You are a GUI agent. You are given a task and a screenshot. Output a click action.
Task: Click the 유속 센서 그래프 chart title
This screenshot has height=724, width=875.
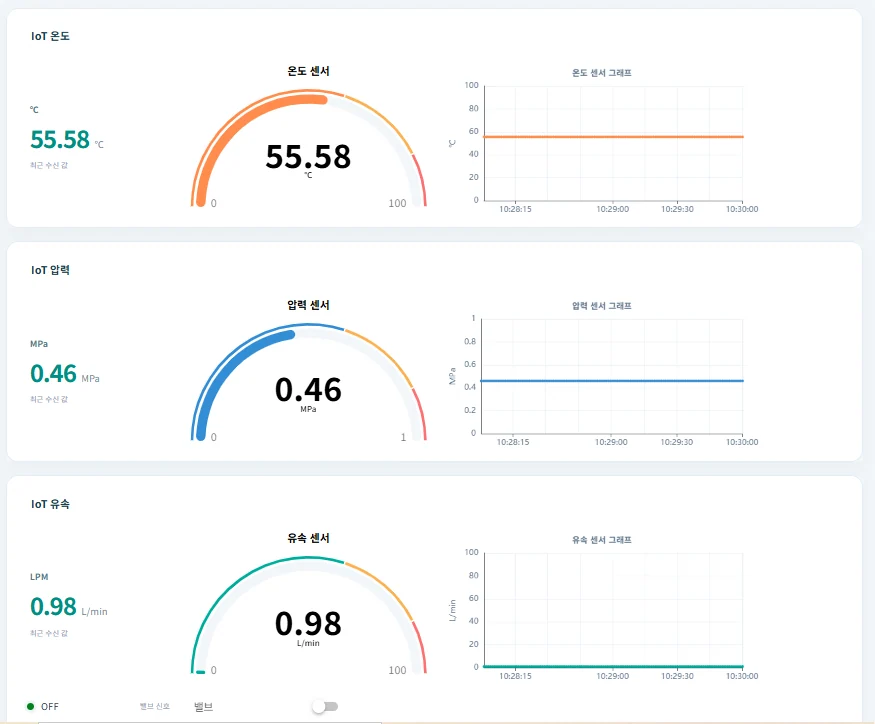pos(602,540)
